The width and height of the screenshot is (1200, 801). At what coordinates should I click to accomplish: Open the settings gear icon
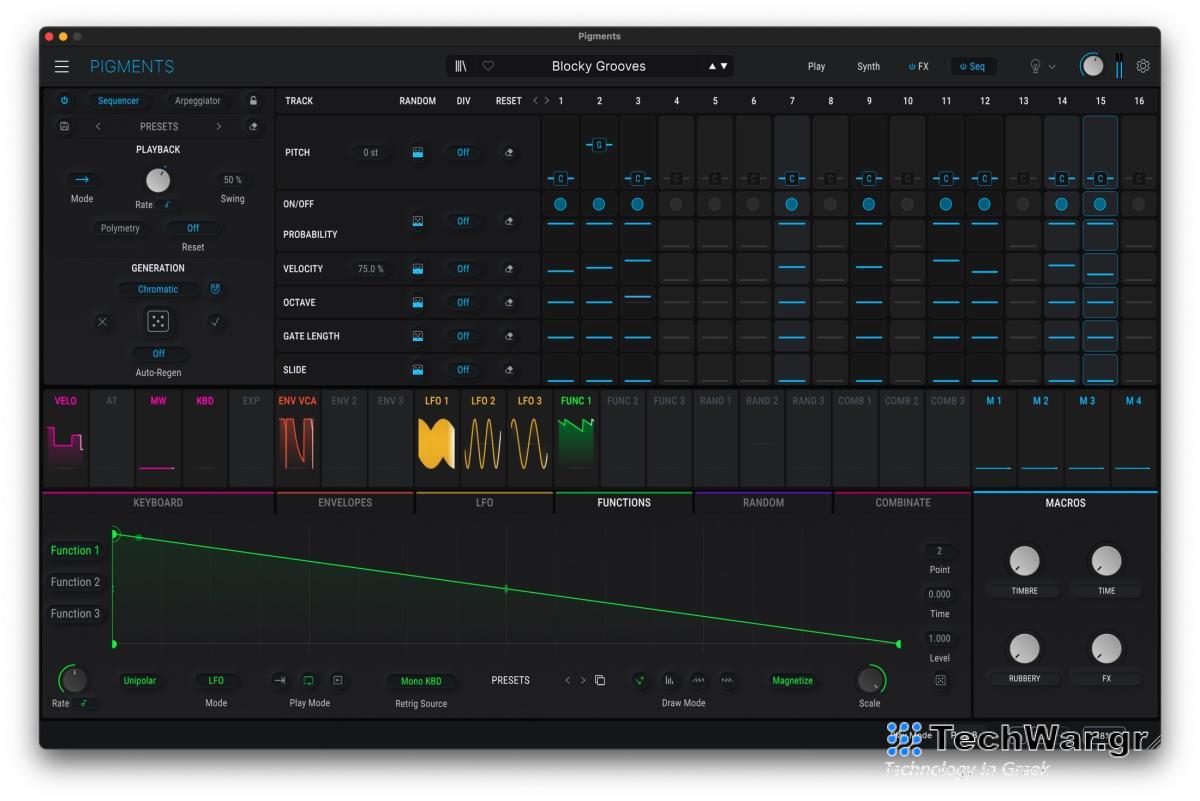[1143, 67]
